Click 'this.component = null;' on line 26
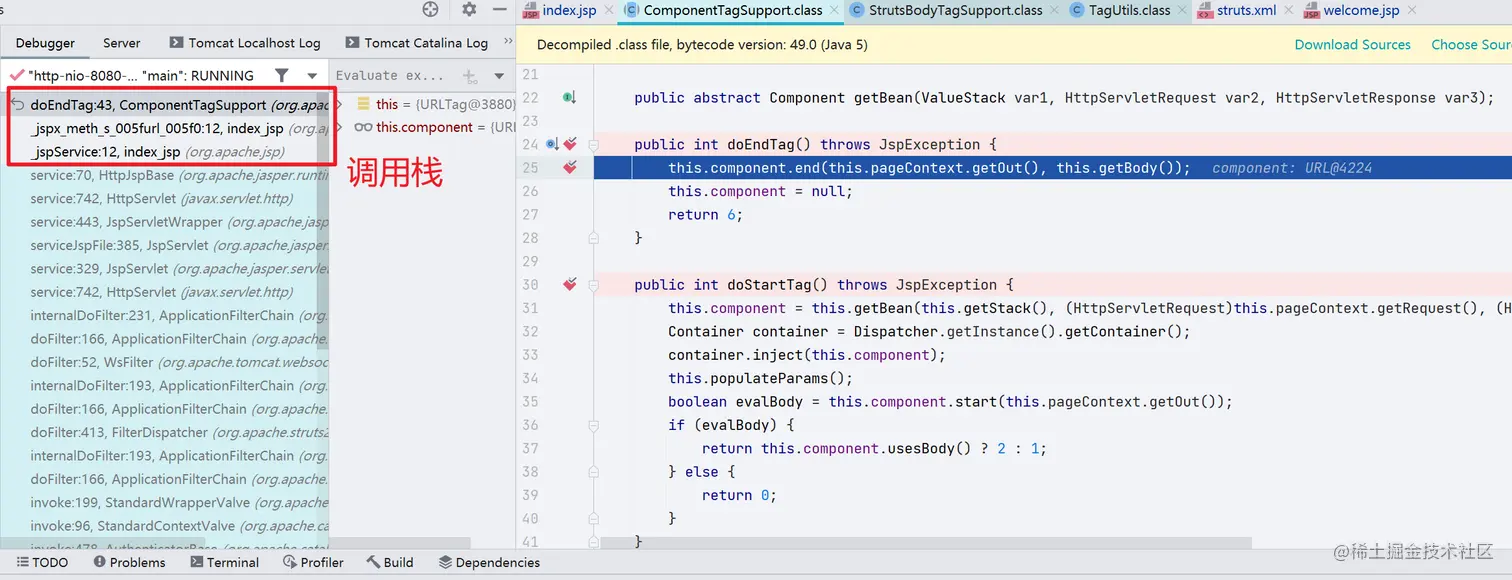 [760, 191]
